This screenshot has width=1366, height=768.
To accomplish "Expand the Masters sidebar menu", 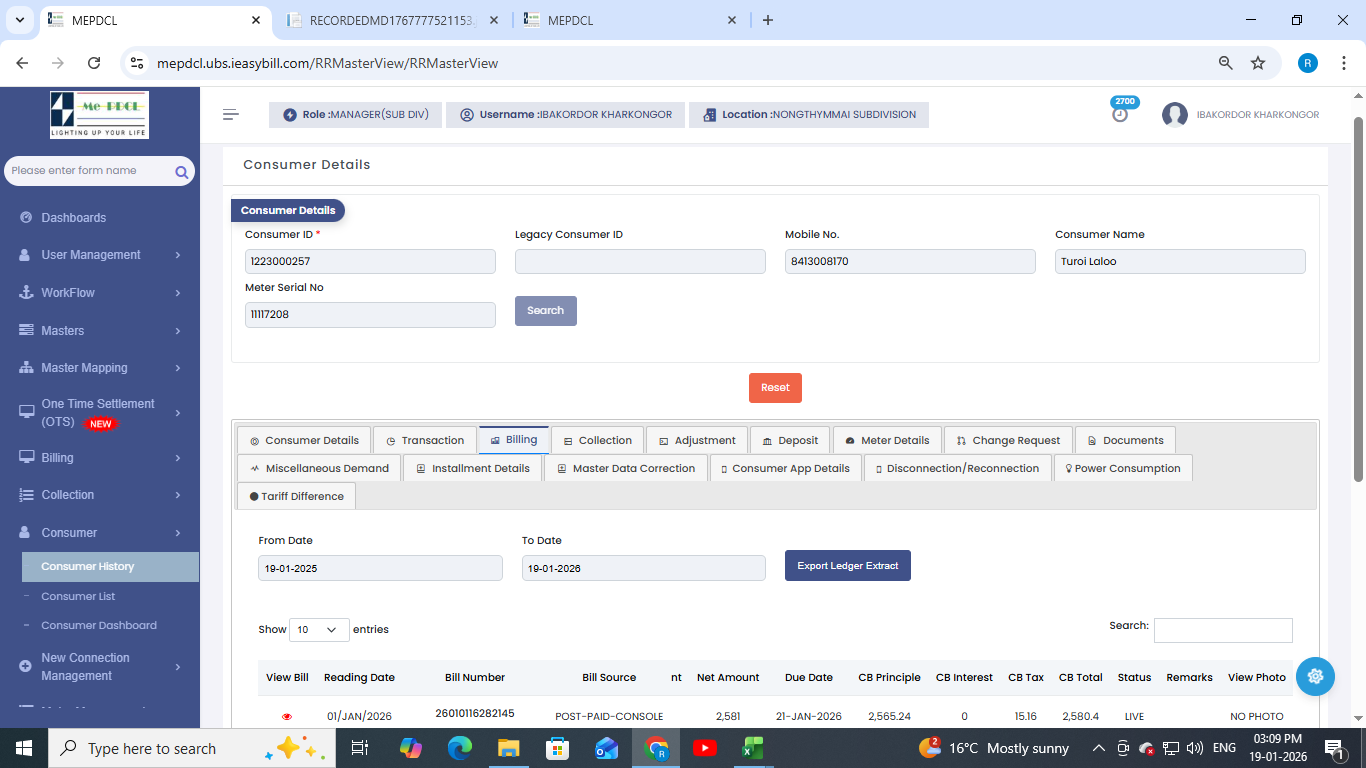I will pos(100,331).
